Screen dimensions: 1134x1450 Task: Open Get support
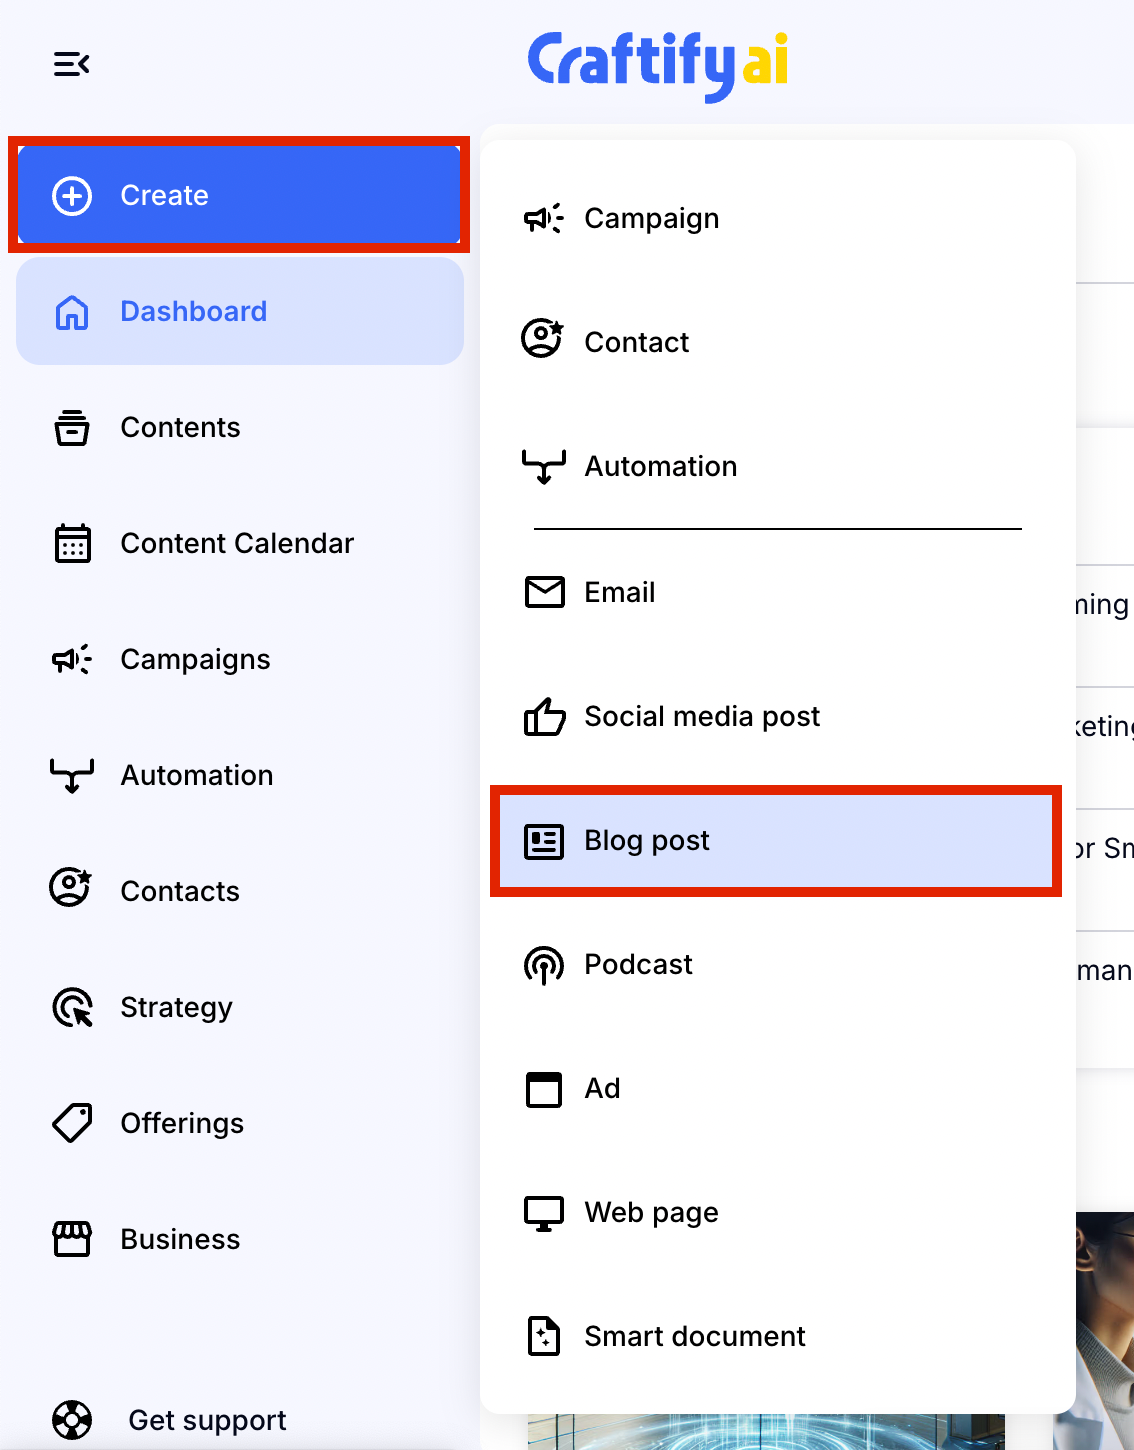tap(207, 1420)
